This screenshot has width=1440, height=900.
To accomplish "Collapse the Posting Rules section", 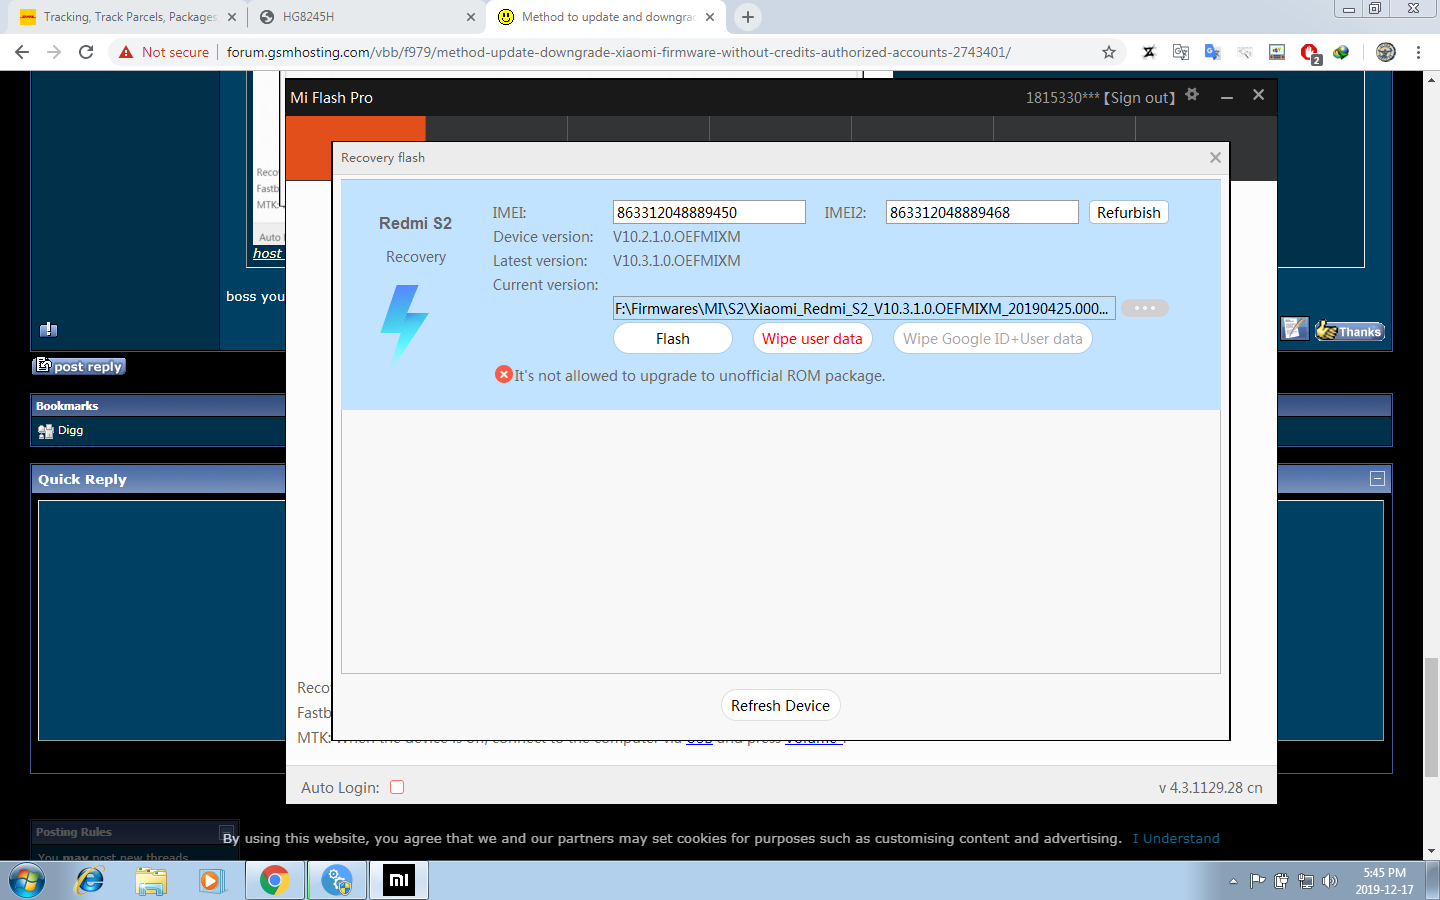I will point(227,832).
